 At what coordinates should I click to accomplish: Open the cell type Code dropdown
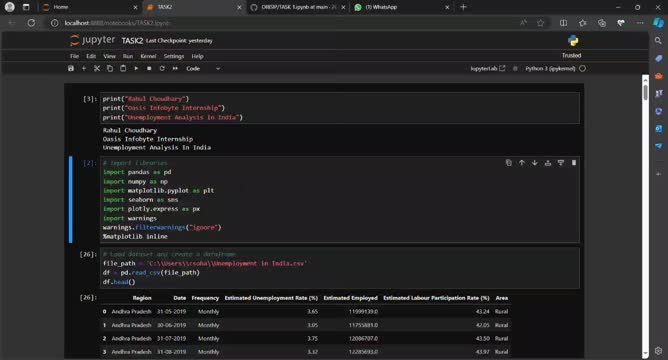203,68
